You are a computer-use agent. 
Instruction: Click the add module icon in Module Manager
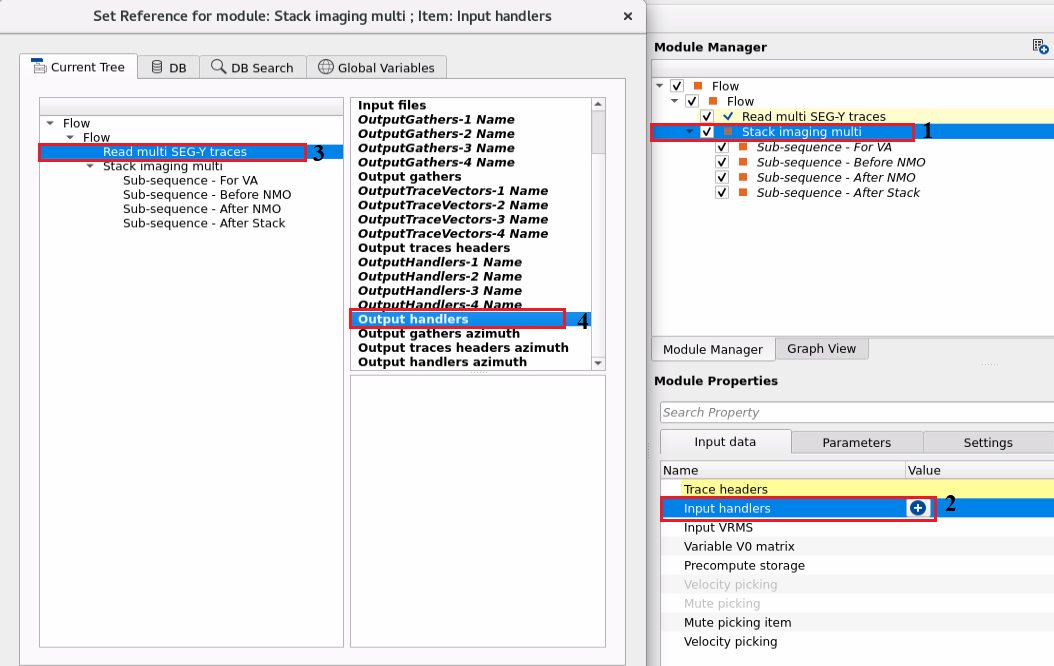(1040, 47)
